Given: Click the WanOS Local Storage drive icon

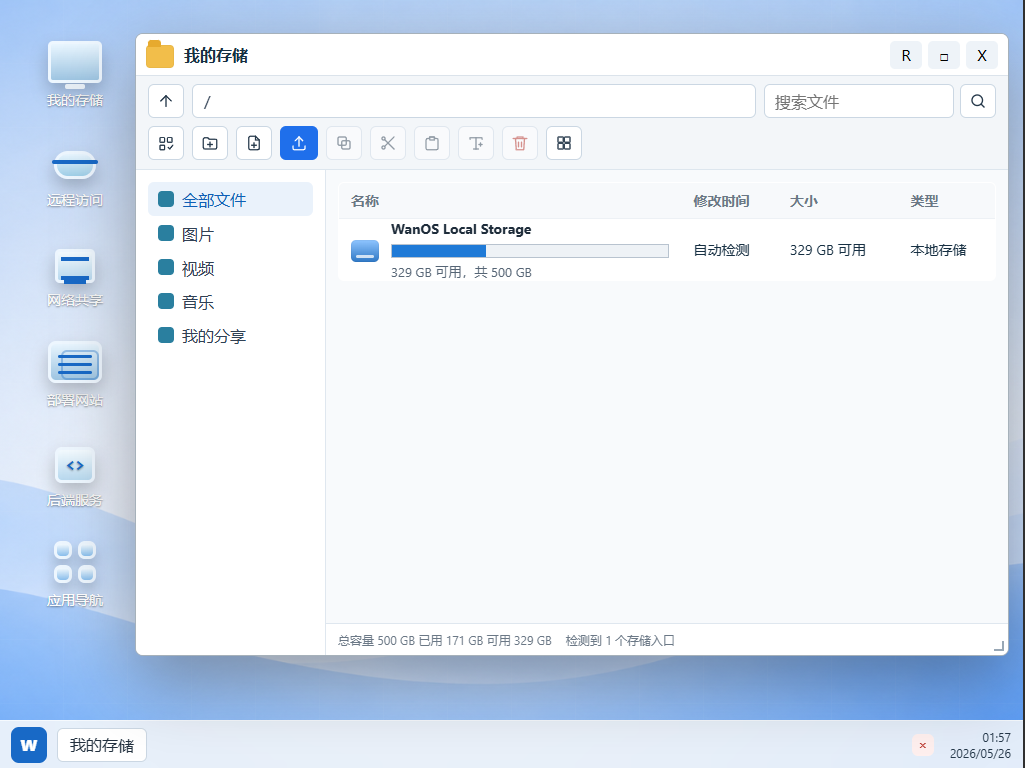Looking at the screenshot, I should (365, 251).
